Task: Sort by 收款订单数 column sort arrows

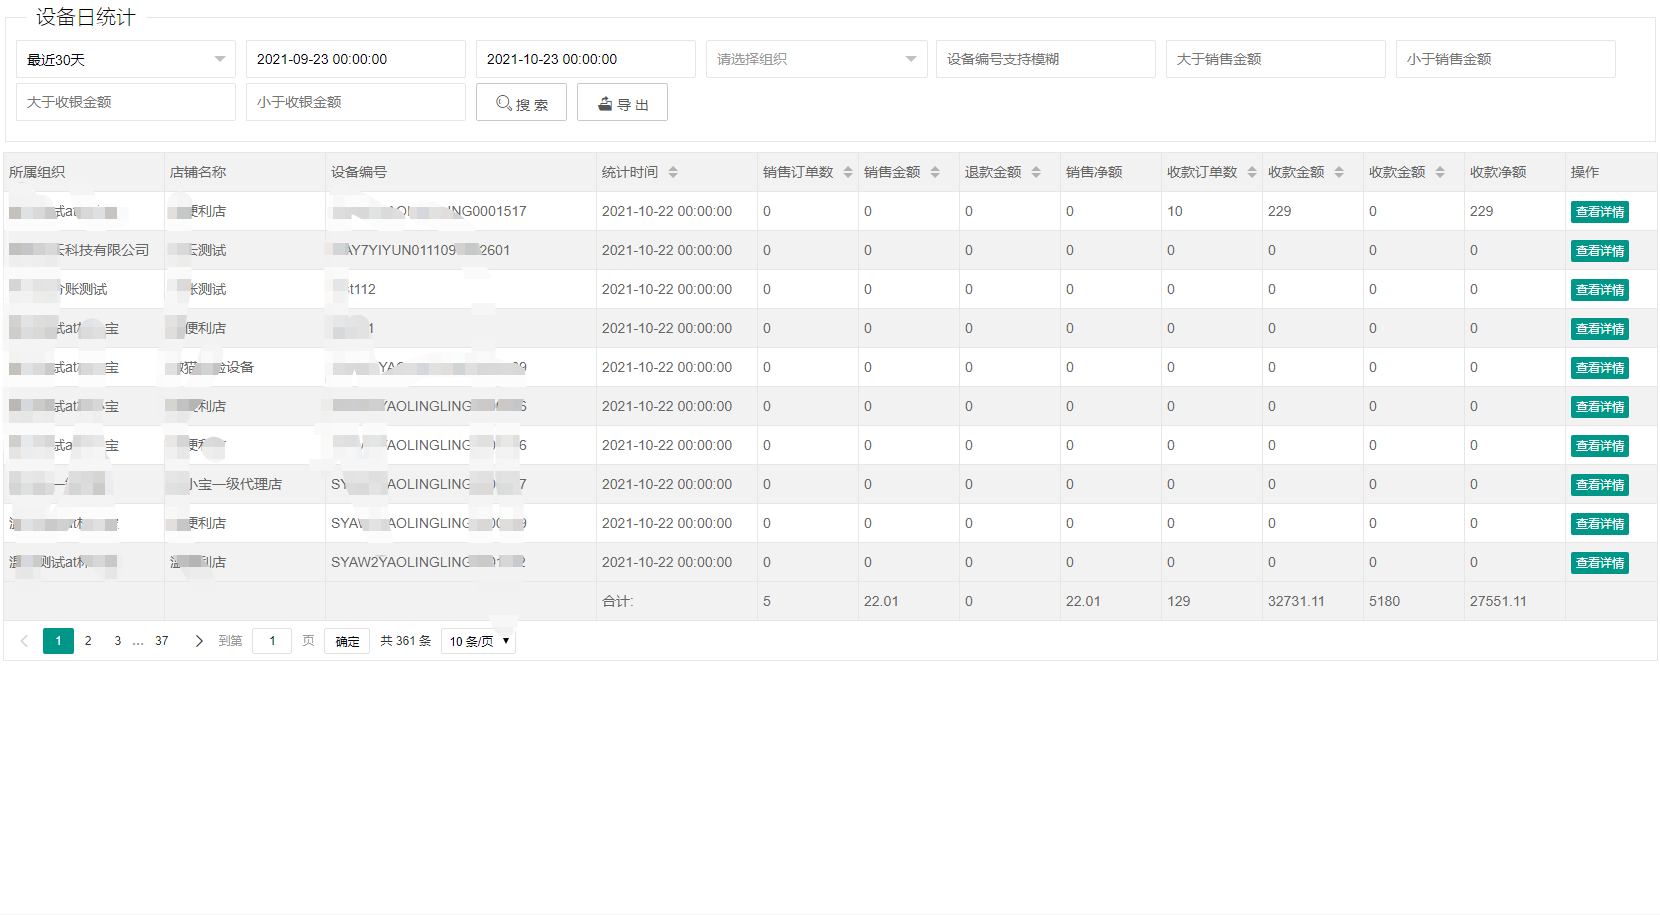Action: 1252,172
